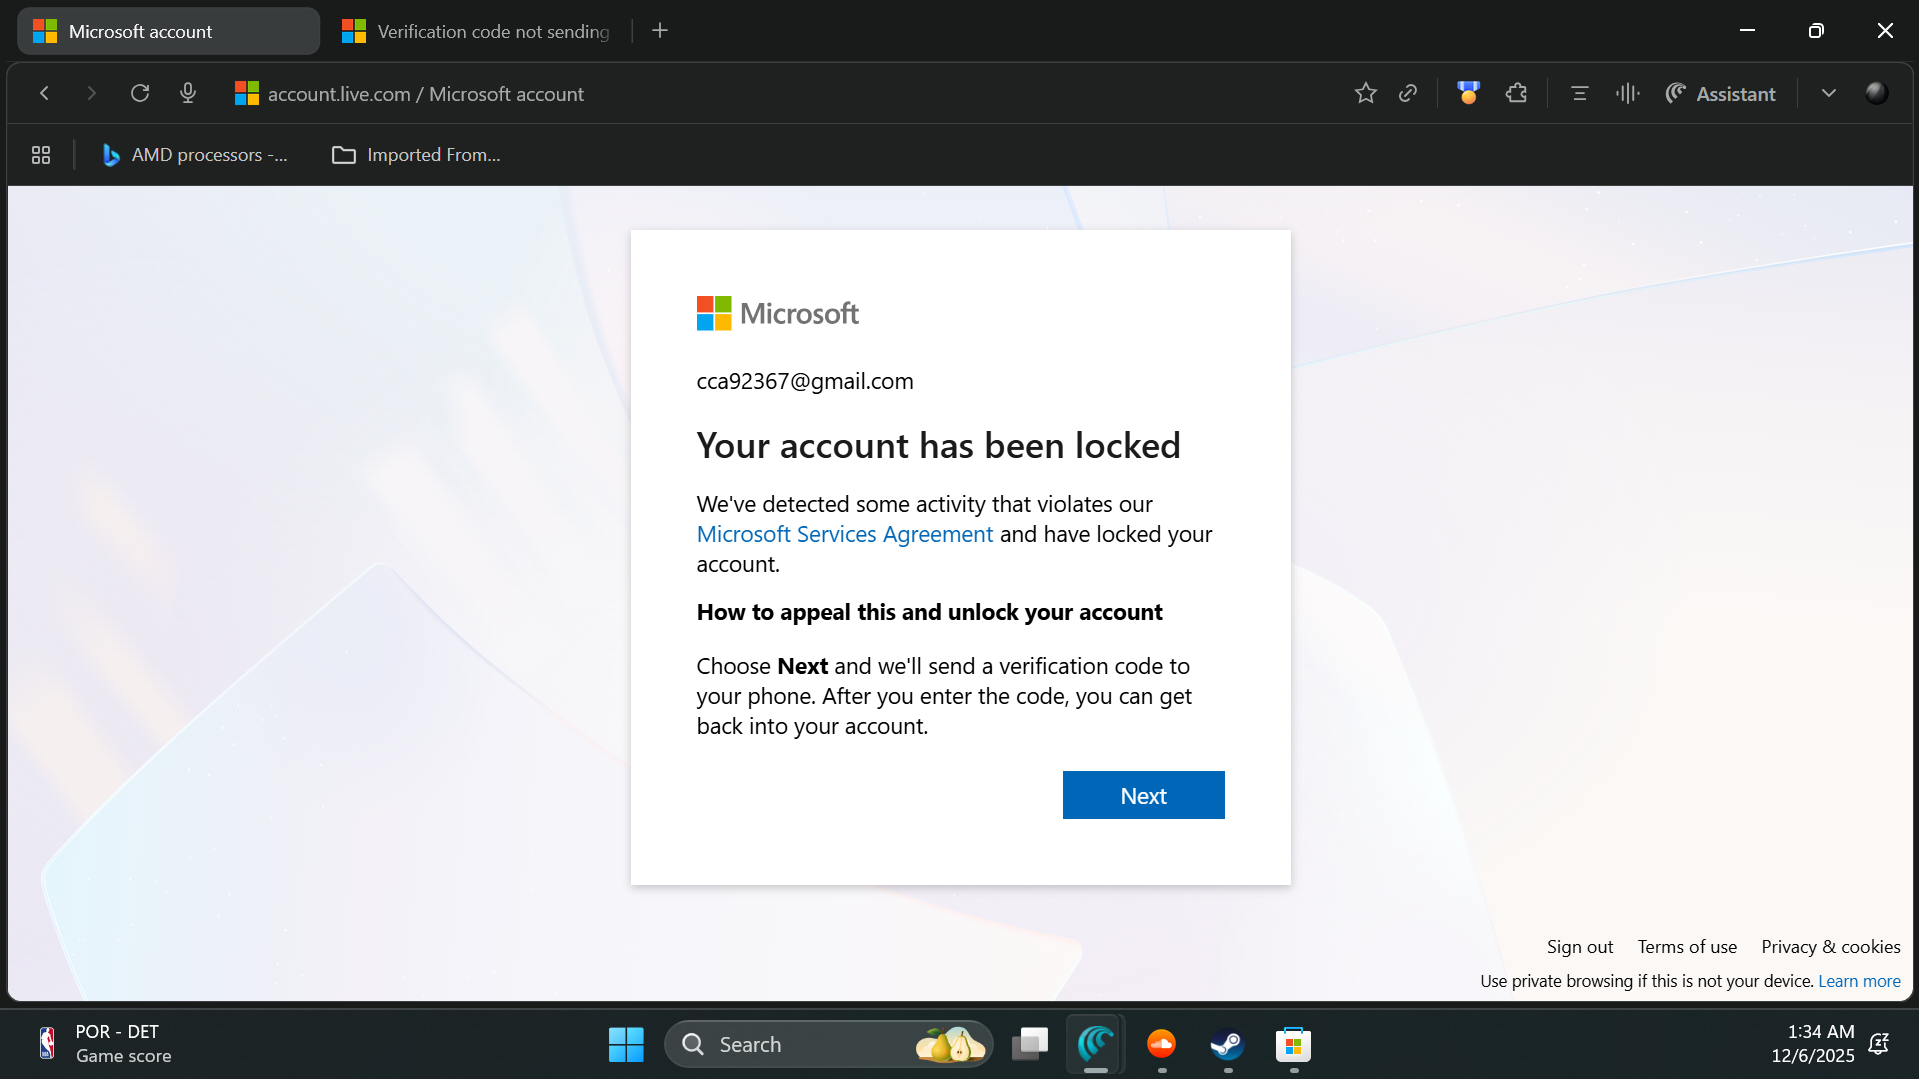The image size is (1919, 1079).
Task: Open Task View from the taskbar
Action: pyautogui.click(x=1029, y=1044)
